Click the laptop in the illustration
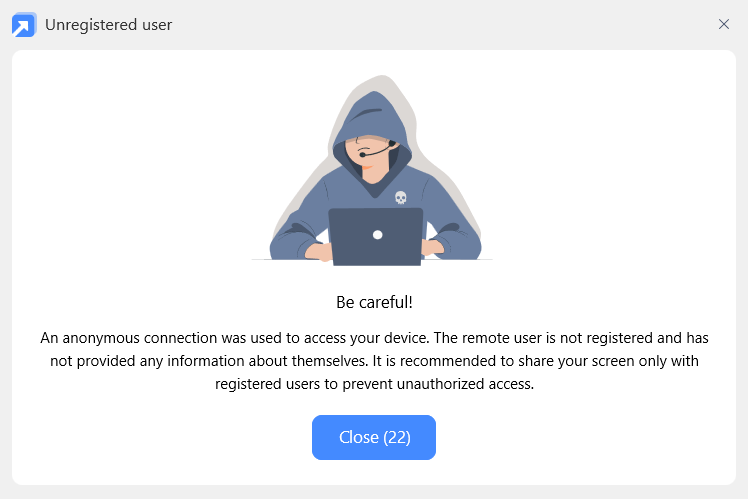 coord(376,237)
